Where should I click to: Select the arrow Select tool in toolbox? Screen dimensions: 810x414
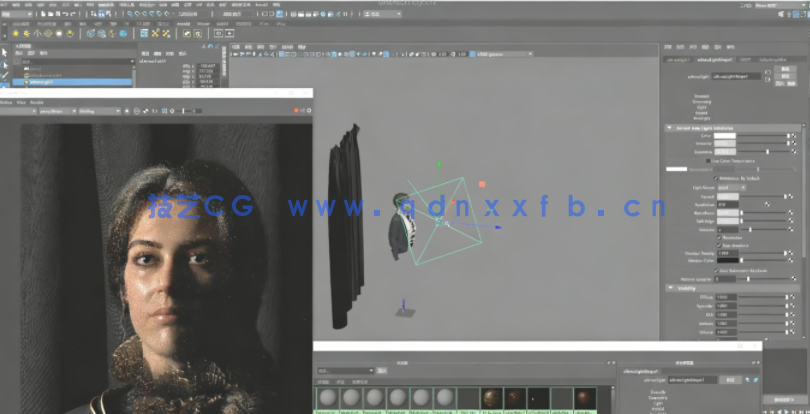point(5,50)
